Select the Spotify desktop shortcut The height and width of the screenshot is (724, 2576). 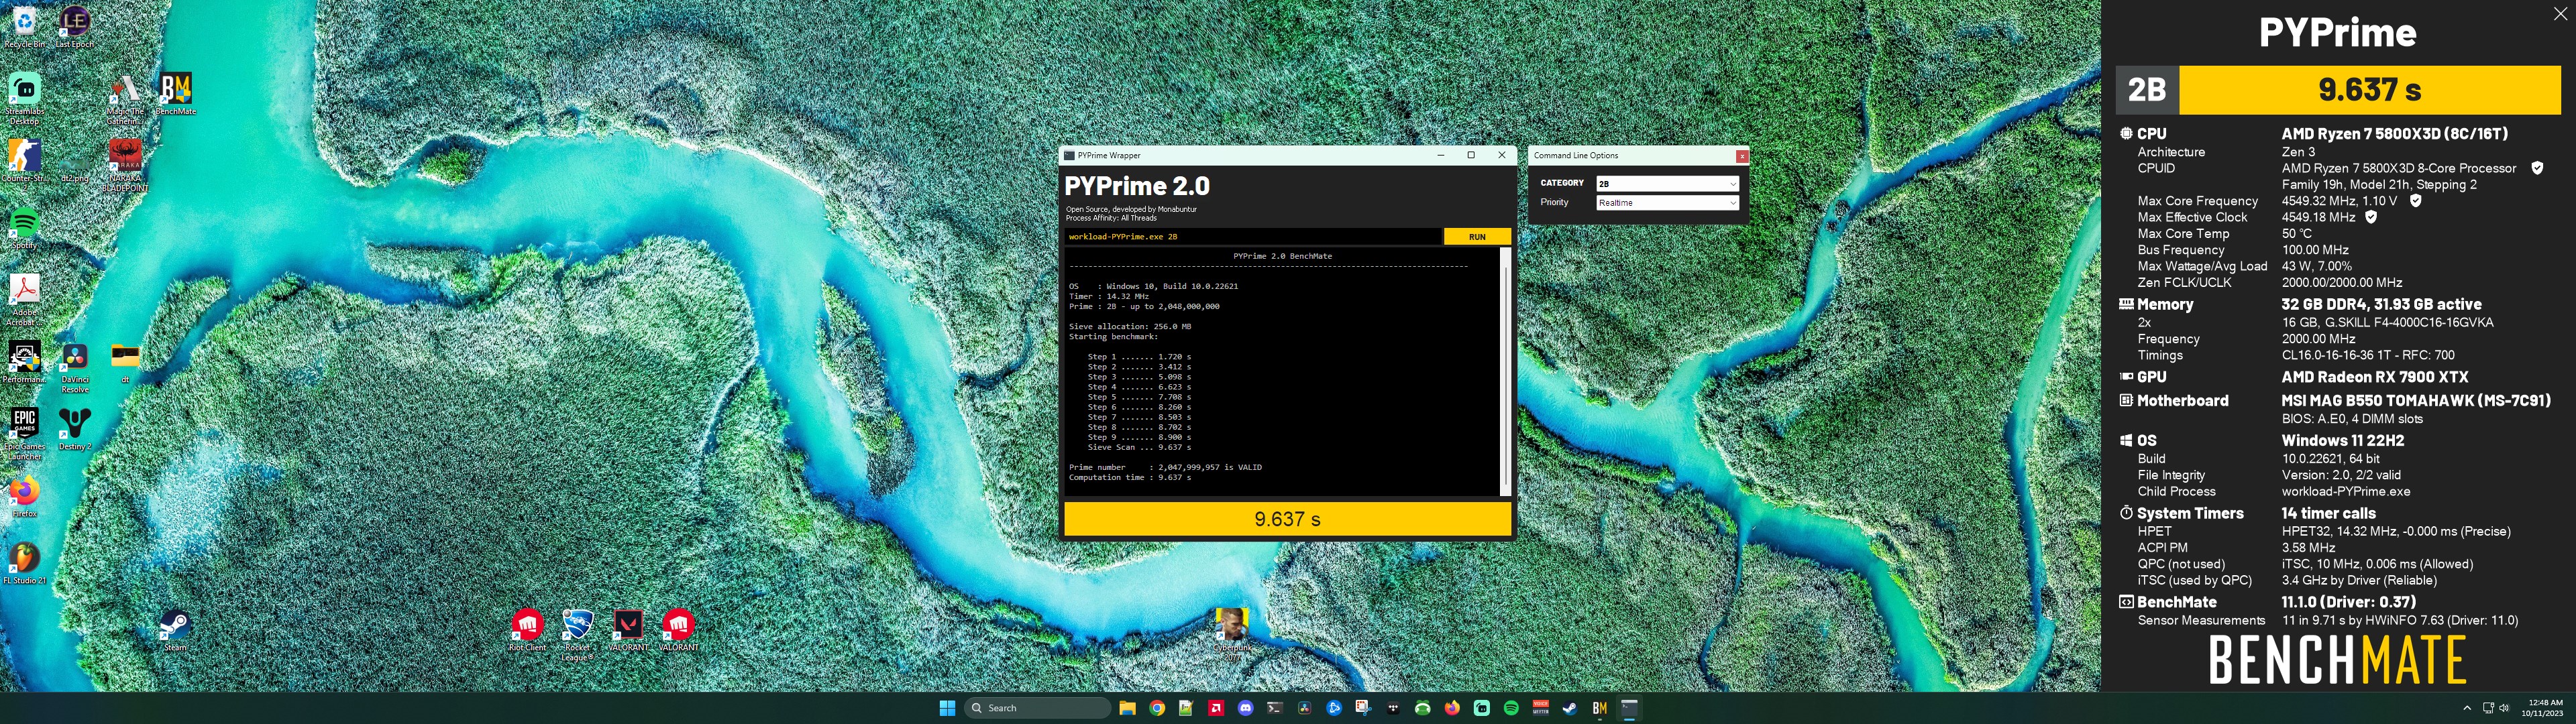click(24, 228)
